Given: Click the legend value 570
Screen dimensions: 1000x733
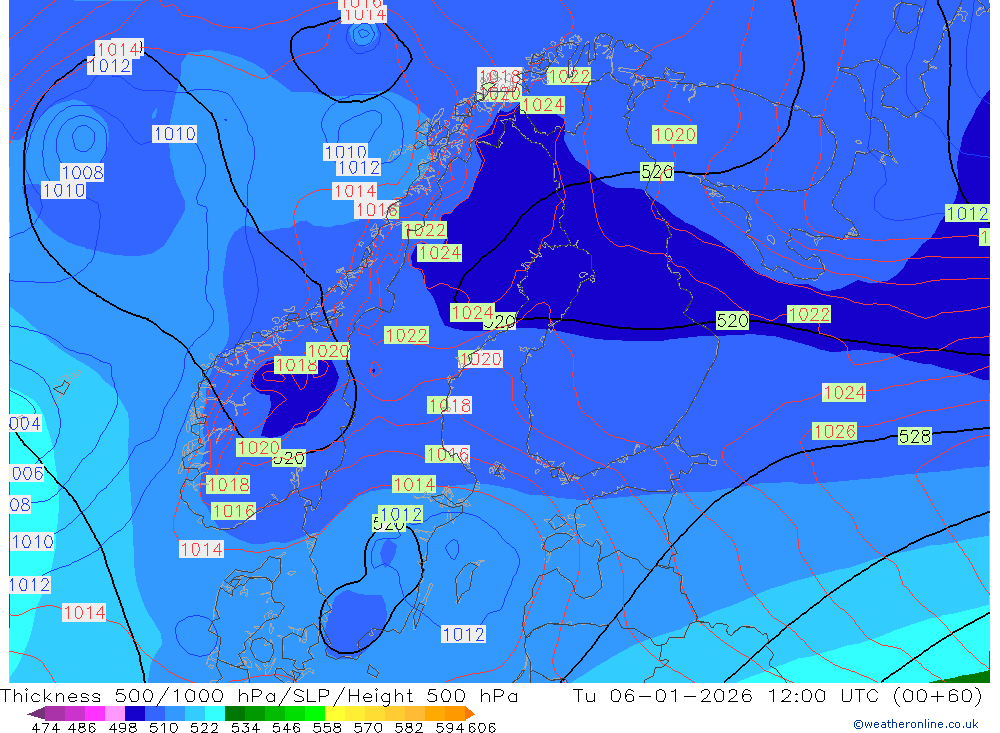Looking at the screenshot, I should [368, 727].
